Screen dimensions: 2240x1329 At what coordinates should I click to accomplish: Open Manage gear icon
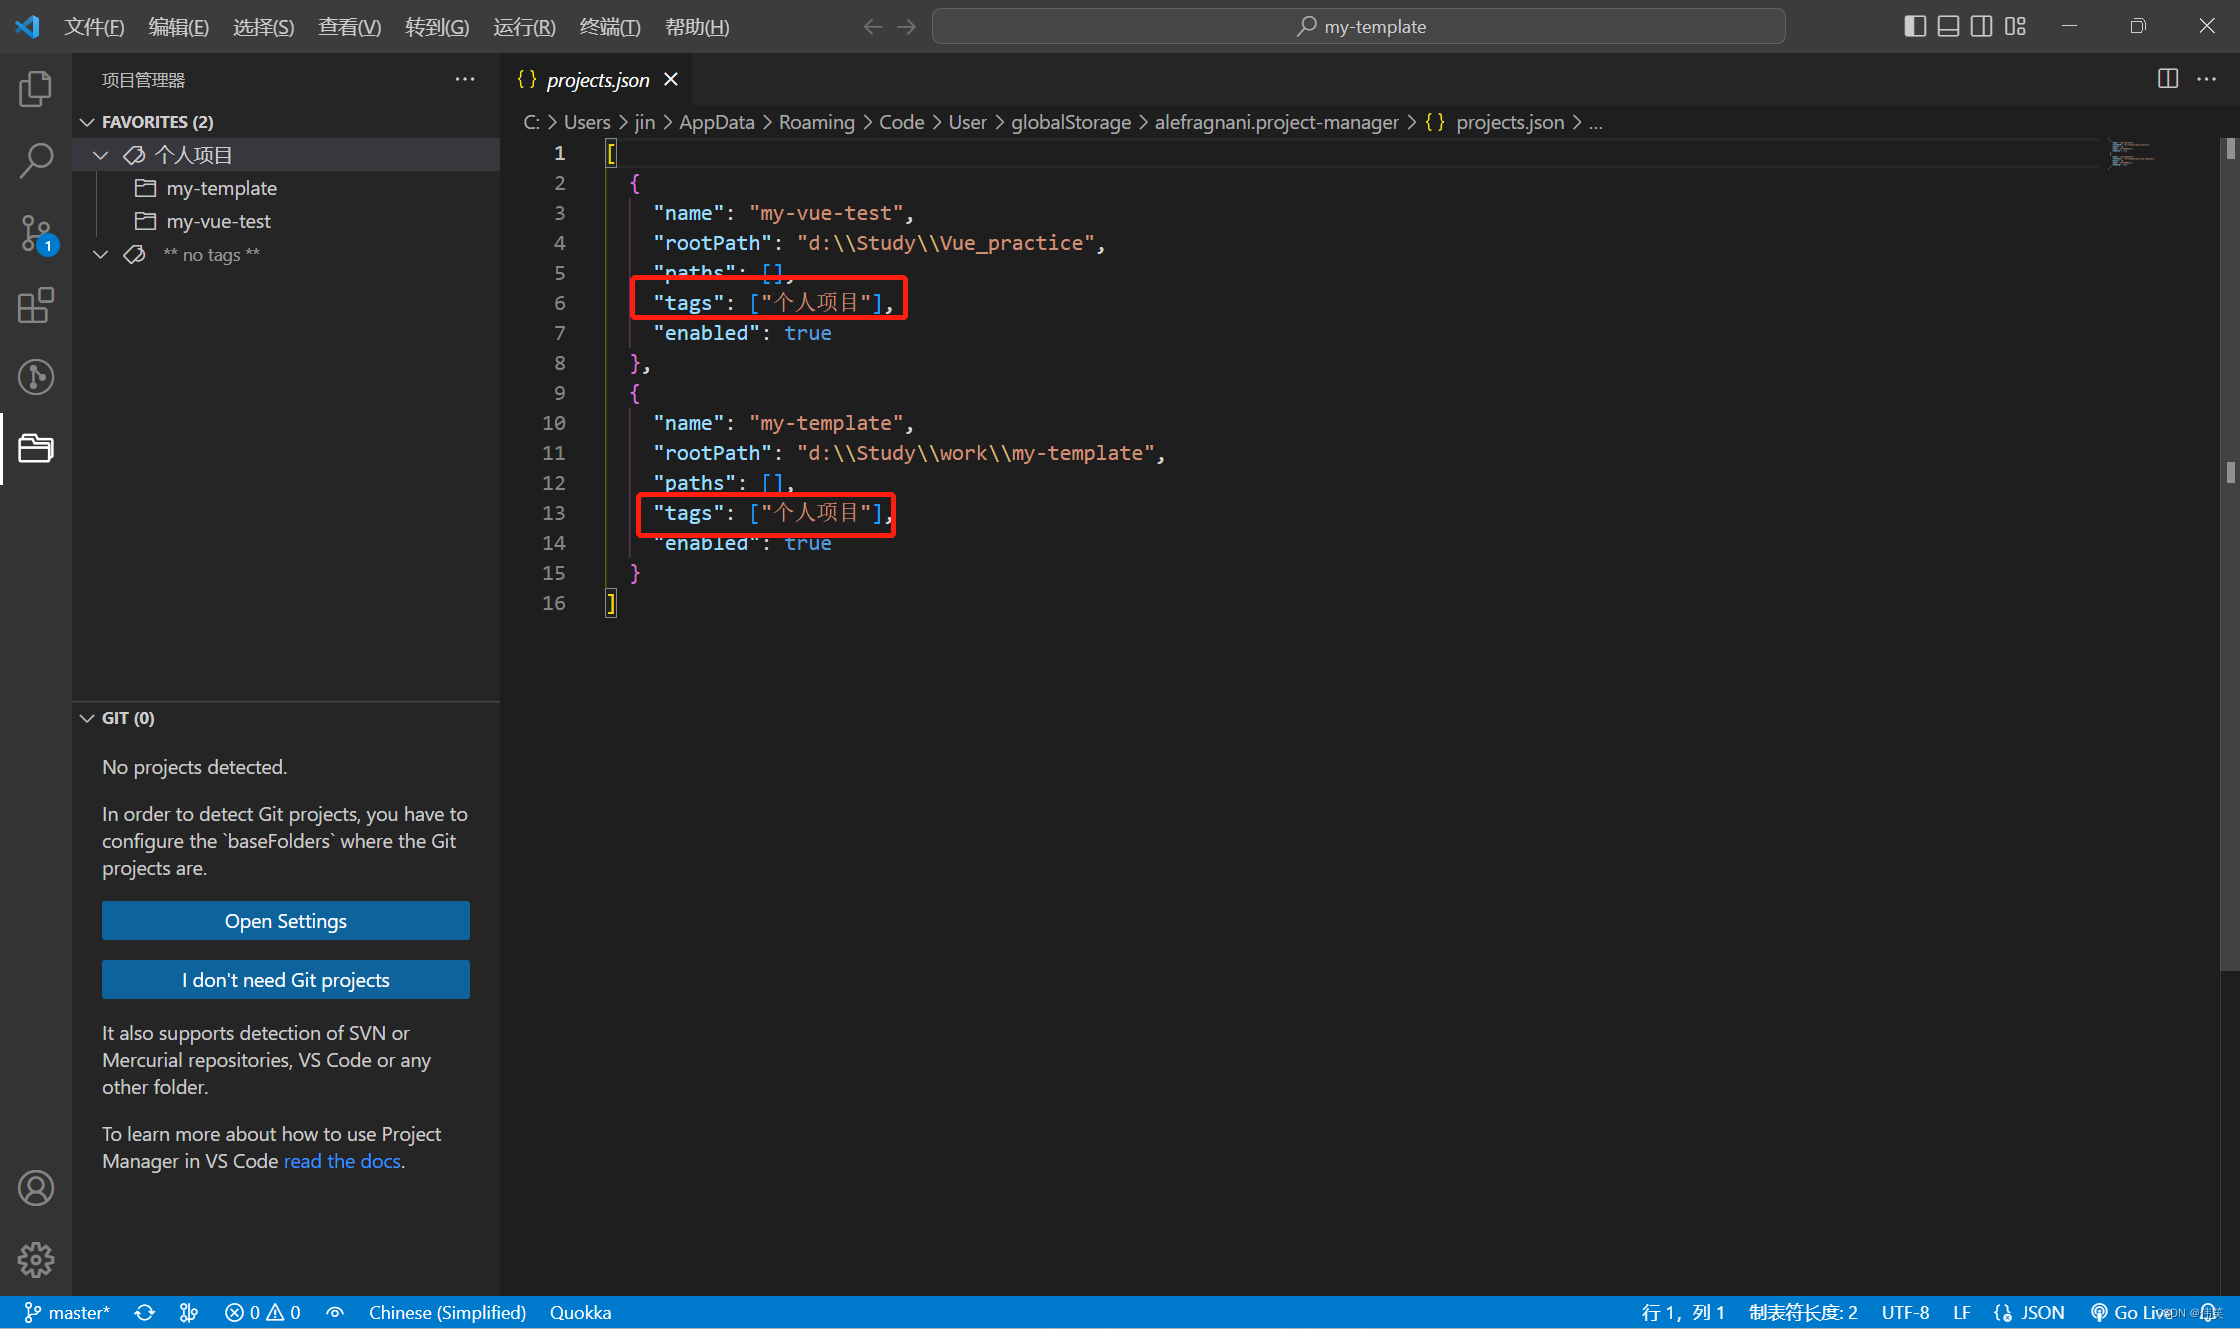coord(36,1260)
